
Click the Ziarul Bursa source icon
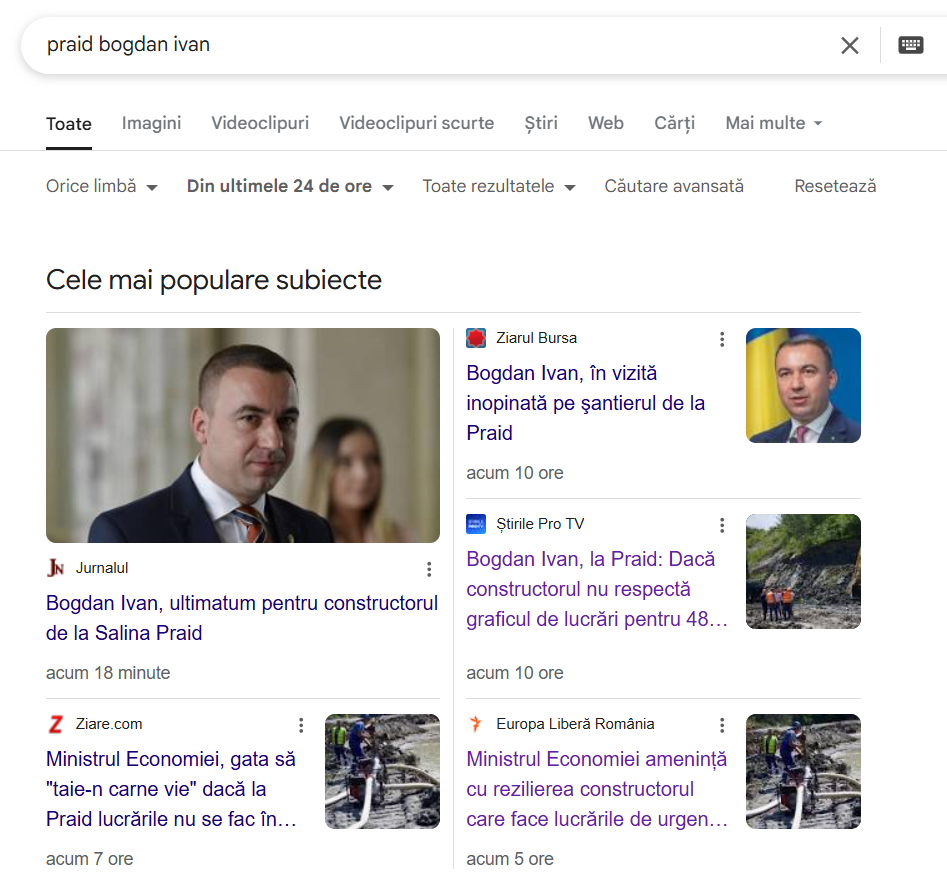(475, 338)
